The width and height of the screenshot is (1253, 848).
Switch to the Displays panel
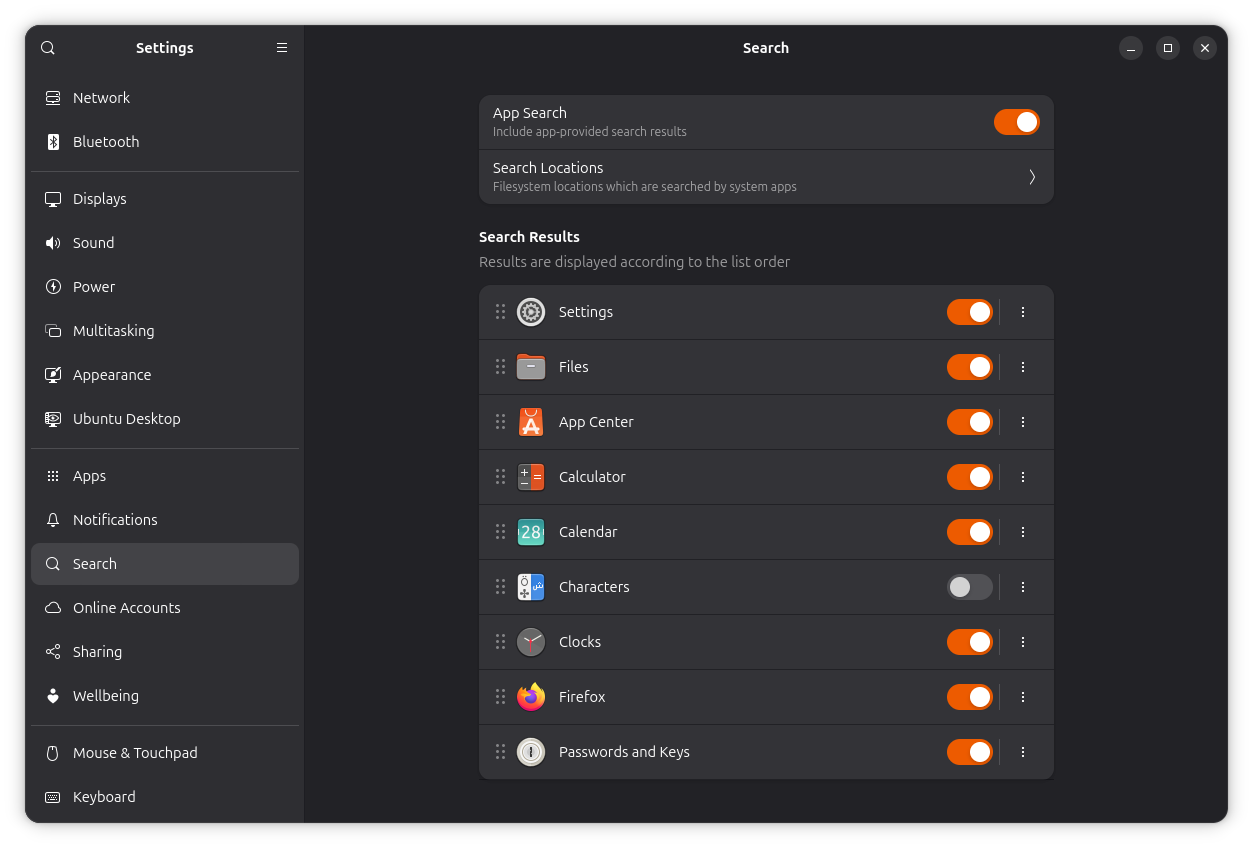(x=165, y=199)
